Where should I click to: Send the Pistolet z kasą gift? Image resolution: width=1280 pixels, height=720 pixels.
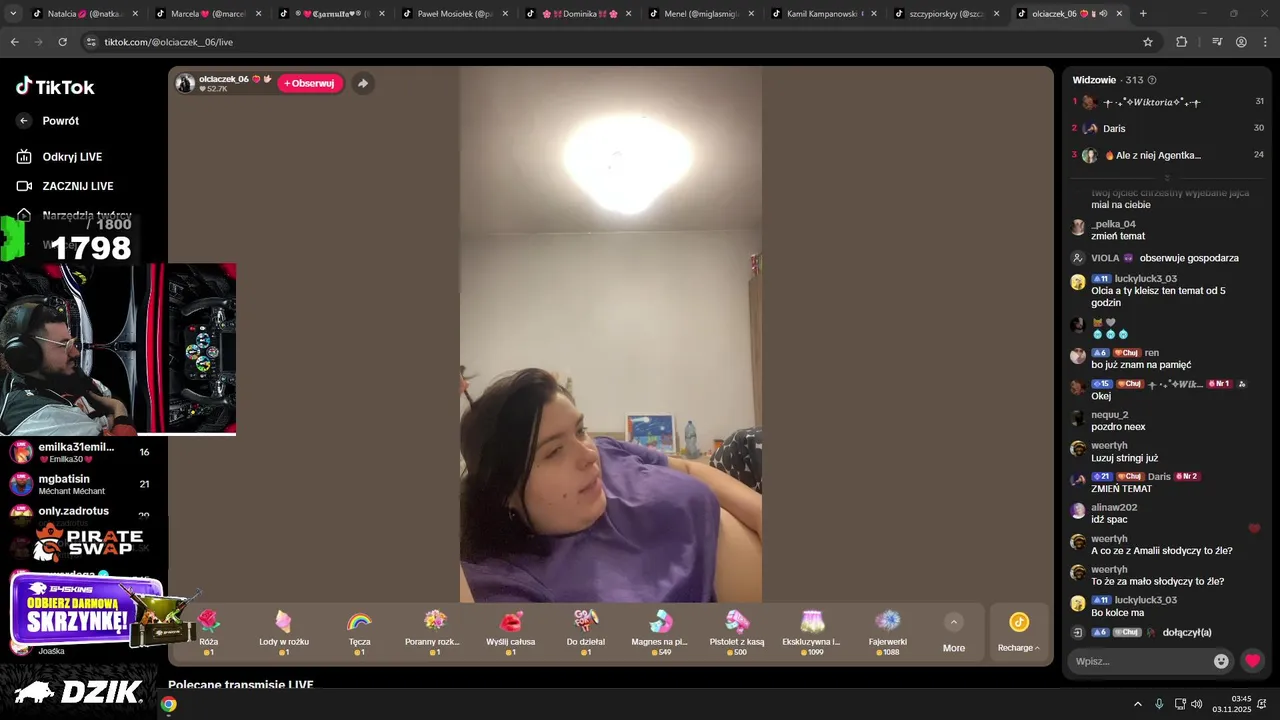click(737, 632)
